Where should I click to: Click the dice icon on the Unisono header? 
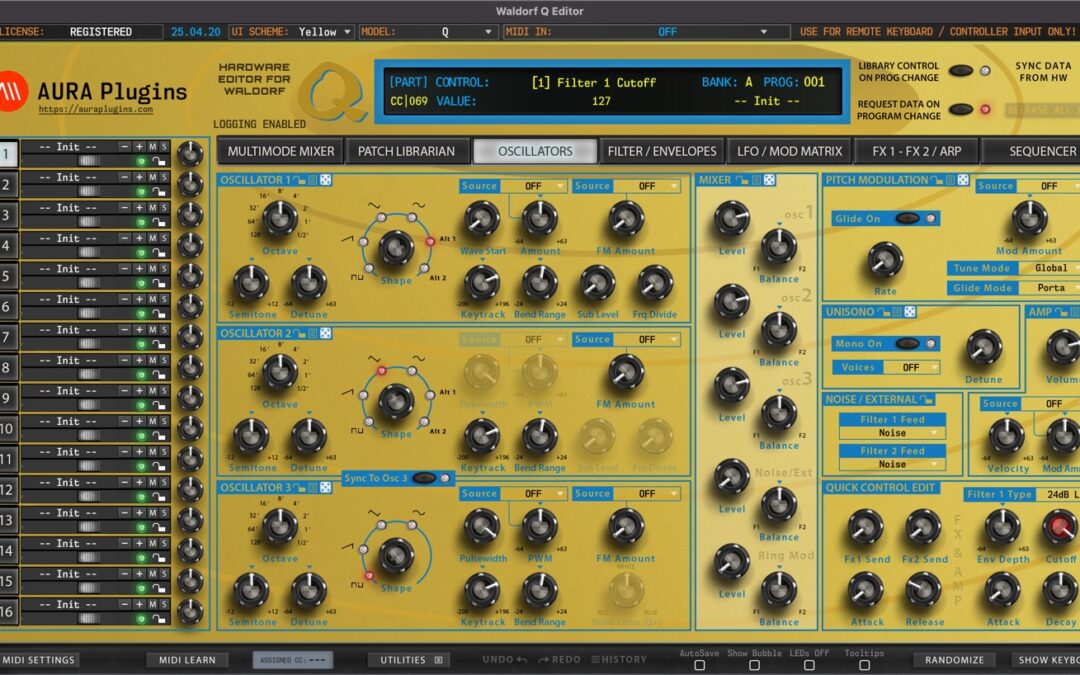coord(909,311)
